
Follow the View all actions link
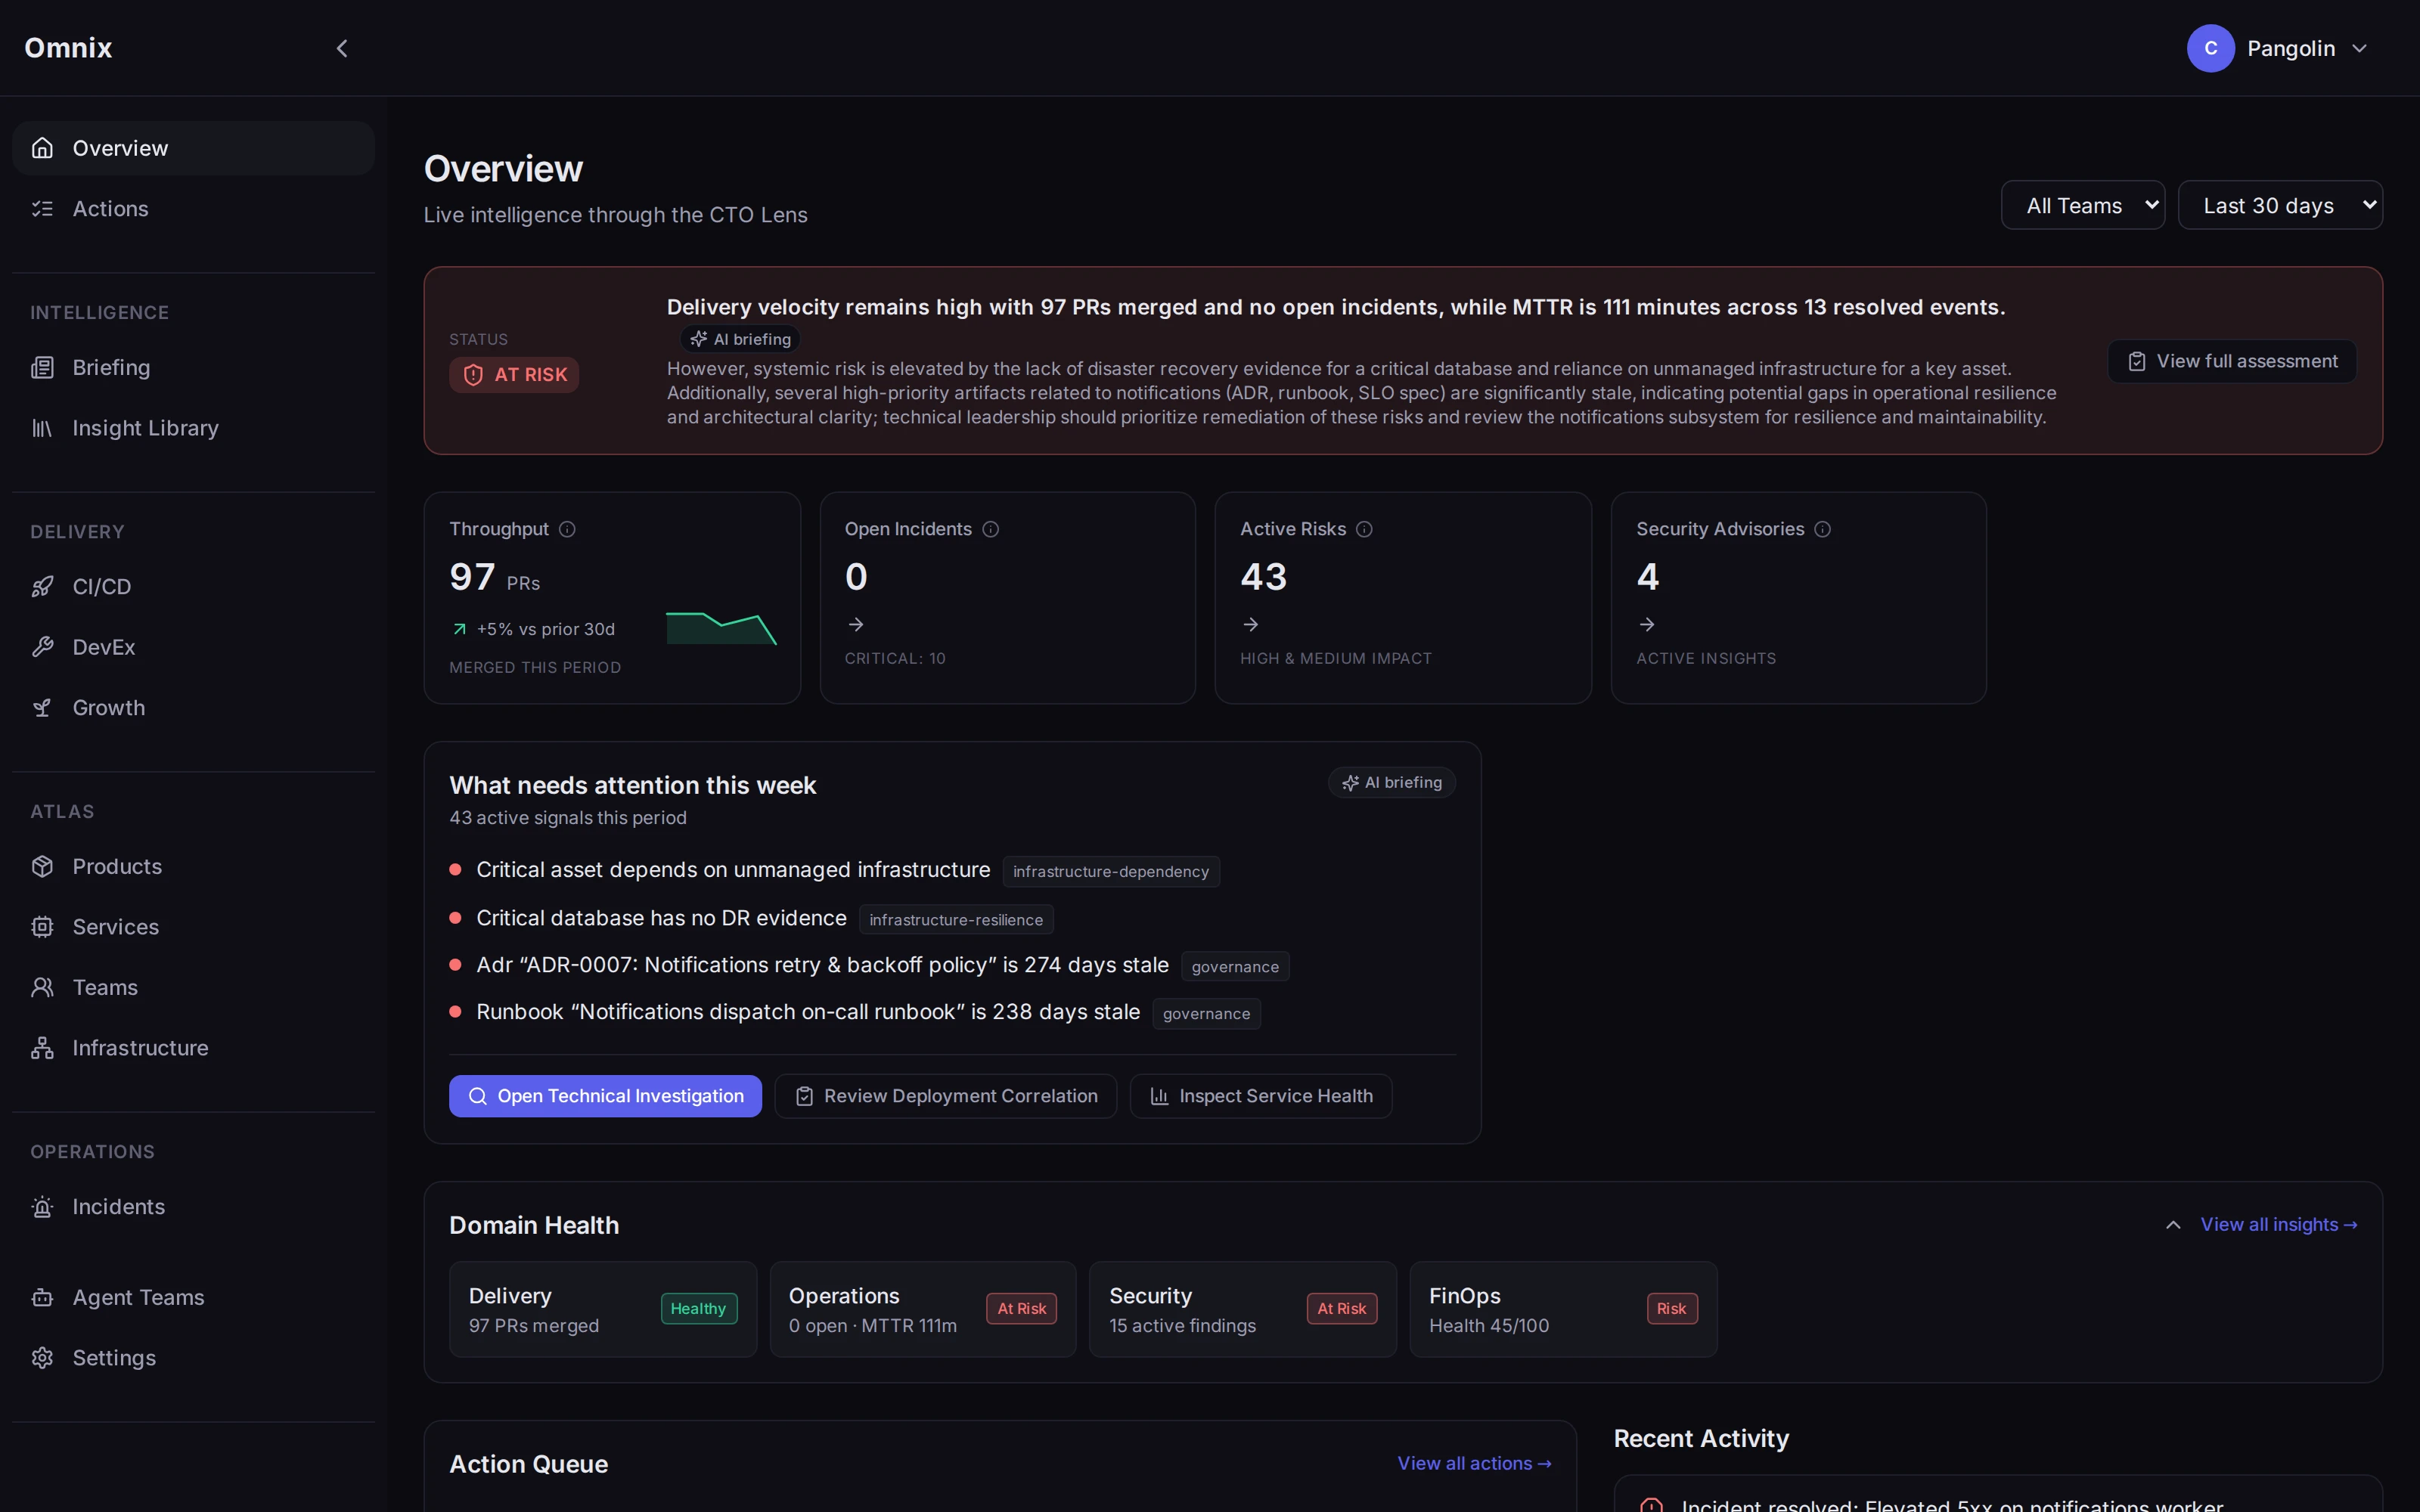tap(1474, 1463)
